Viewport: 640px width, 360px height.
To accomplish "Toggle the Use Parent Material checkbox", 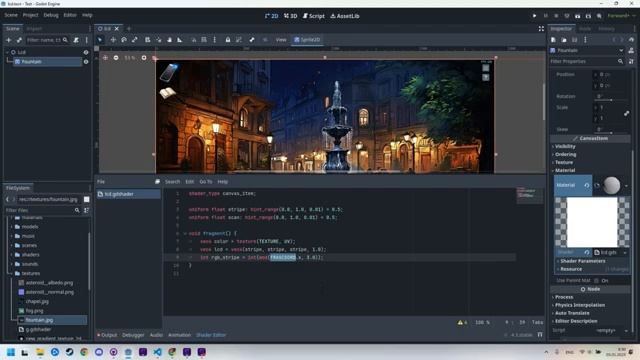I will [597, 281].
